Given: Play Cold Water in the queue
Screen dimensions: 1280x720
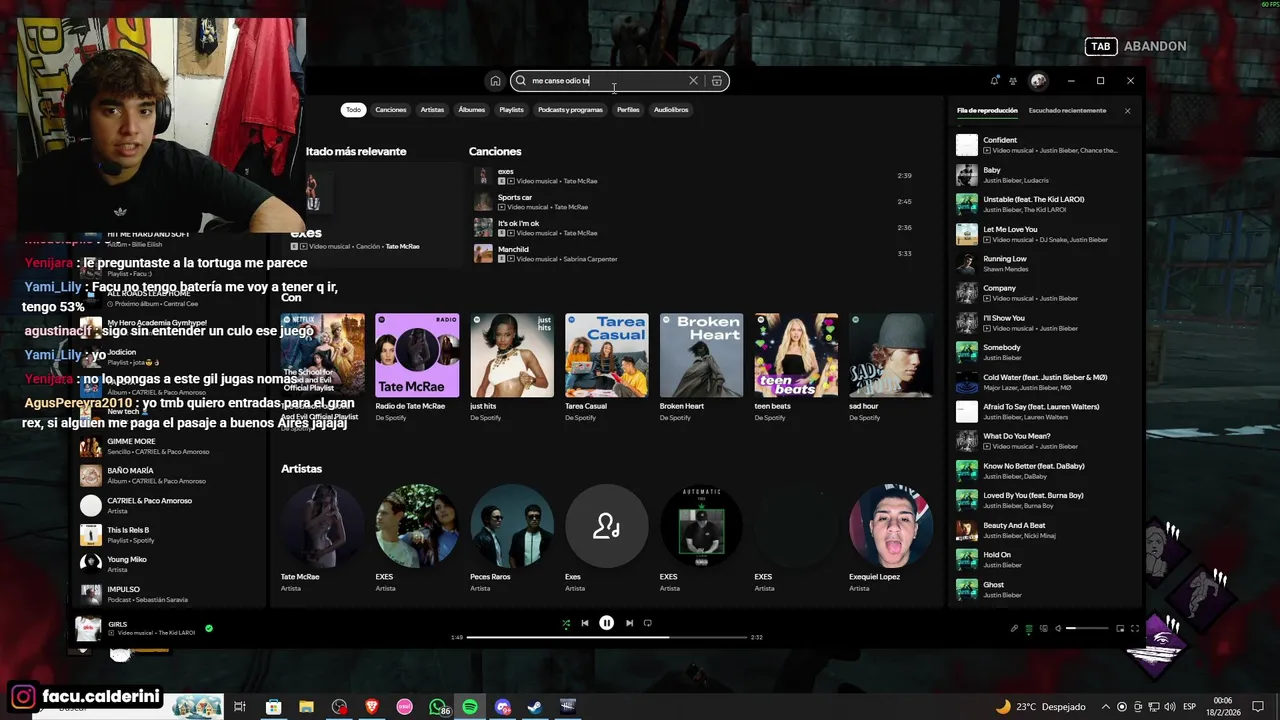Looking at the screenshot, I should 1045,382.
